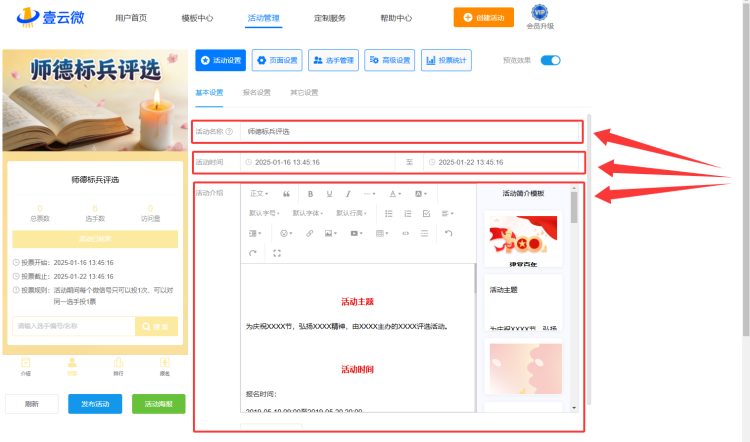Open the 报名 sign-up icon in phone preview

tap(165, 366)
